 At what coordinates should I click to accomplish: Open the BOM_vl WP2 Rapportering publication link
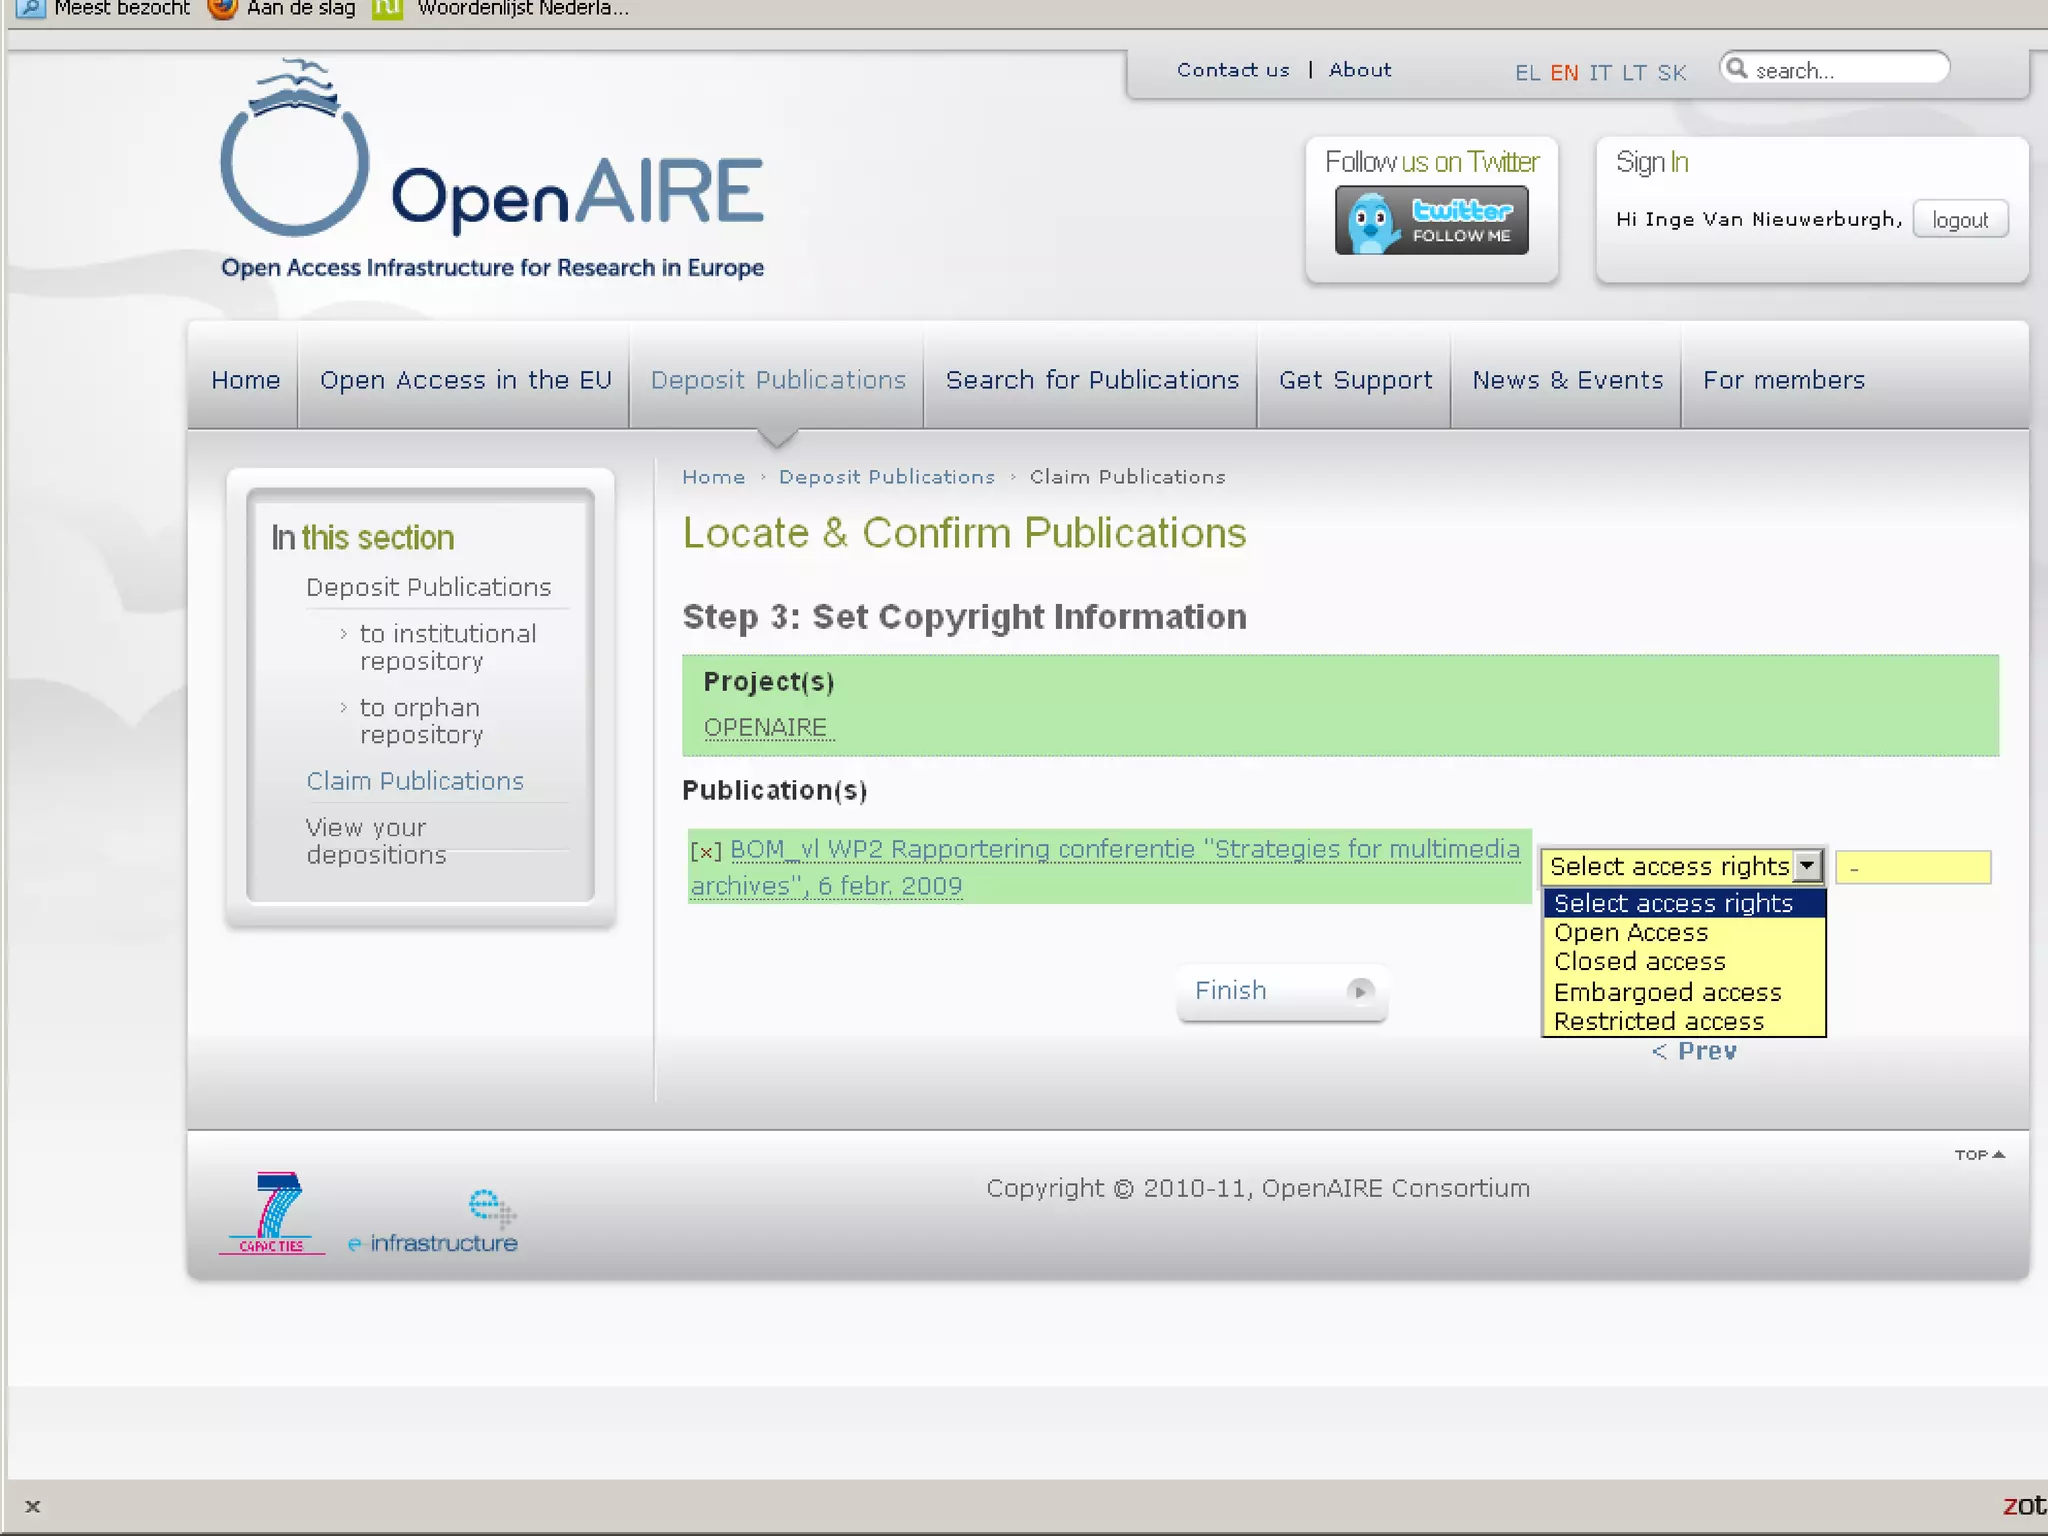pos(1105,867)
